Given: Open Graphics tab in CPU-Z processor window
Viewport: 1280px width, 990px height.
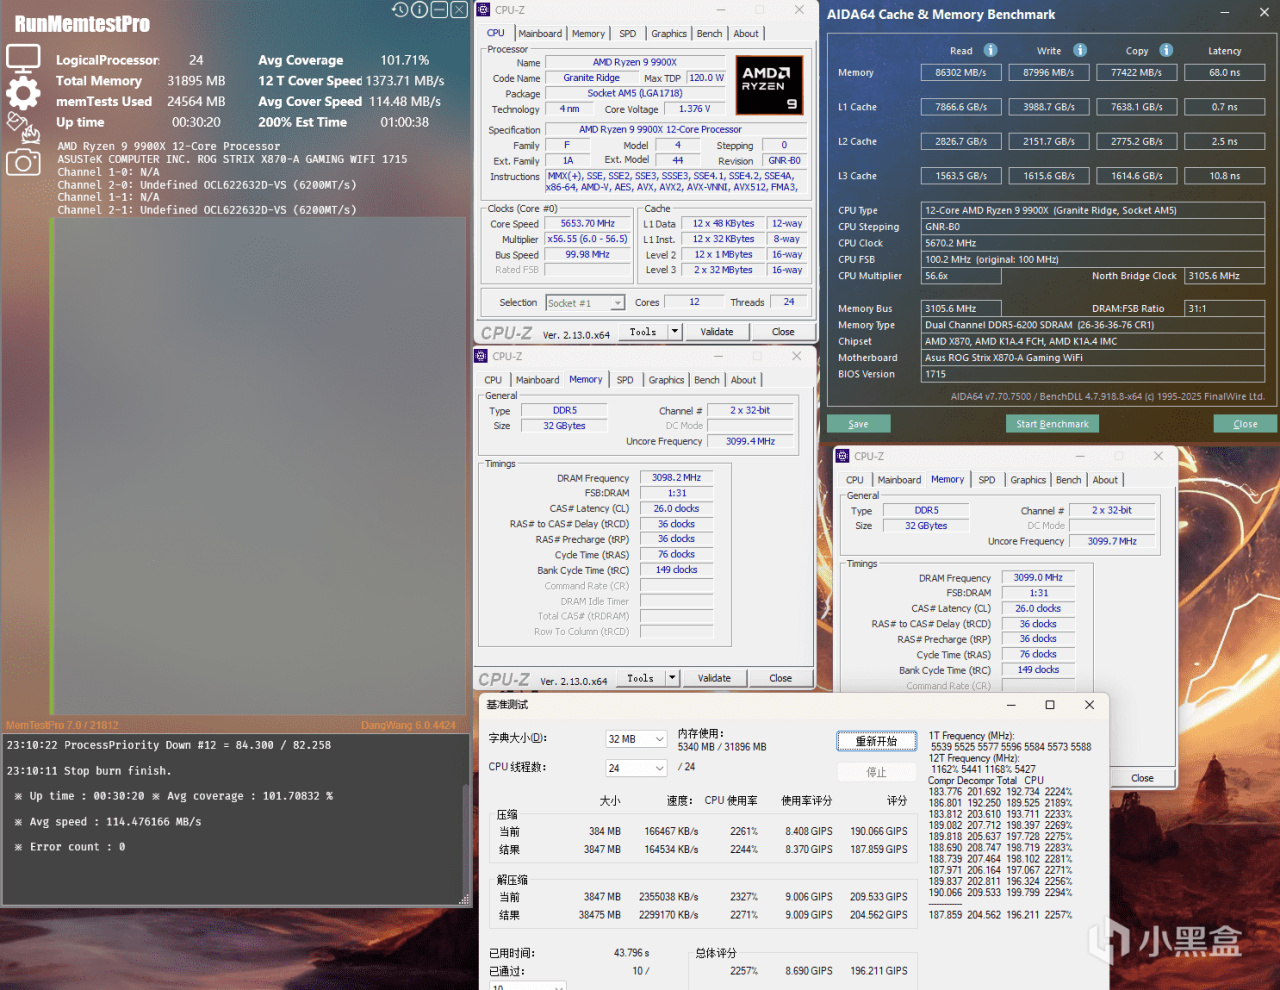Looking at the screenshot, I should click(x=669, y=34).
